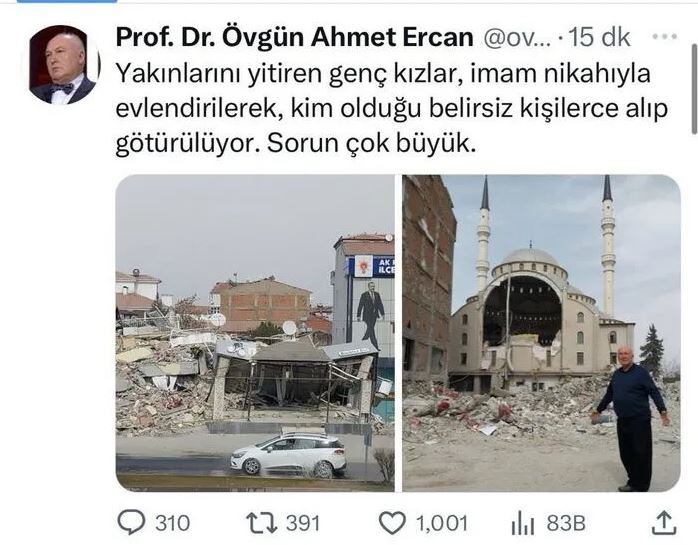Open left photo of collapsed building
This screenshot has width=698, height=545.
[255, 333]
